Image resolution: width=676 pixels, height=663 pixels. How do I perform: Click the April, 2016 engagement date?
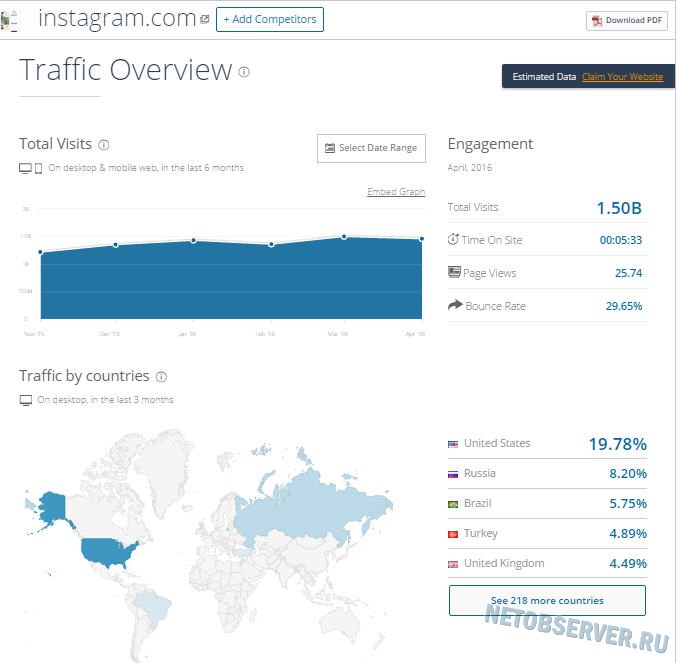point(469,168)
